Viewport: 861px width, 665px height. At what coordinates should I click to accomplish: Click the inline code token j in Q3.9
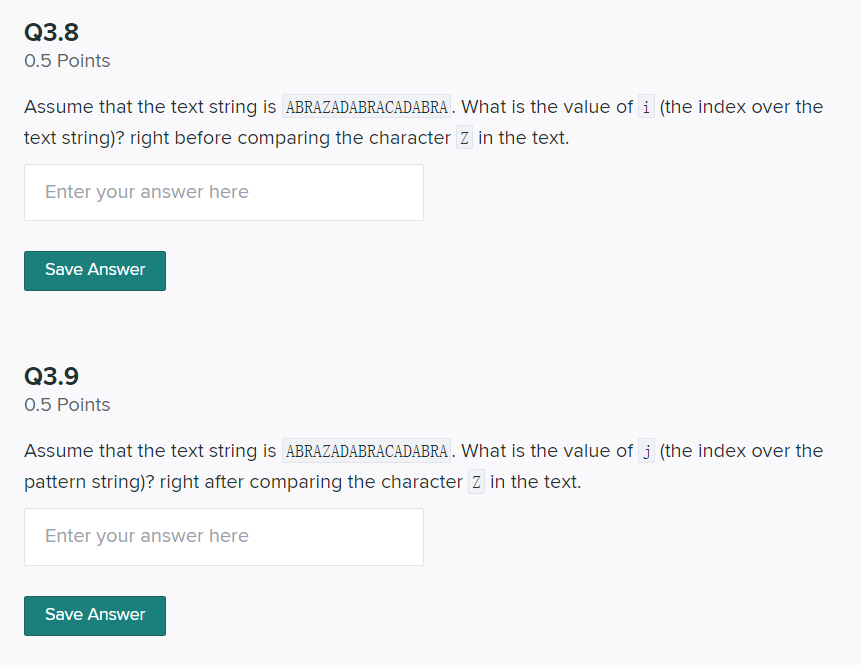click(x=646, y=451)
